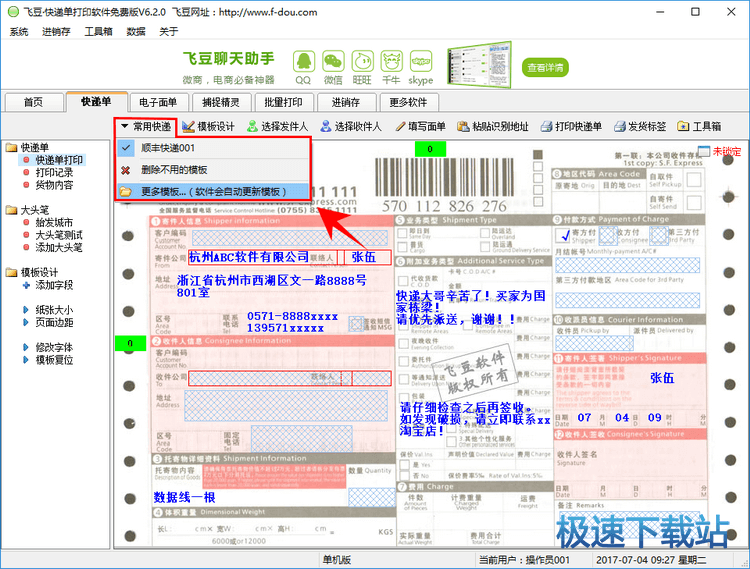Image resolution: width=750 pixels, height=569 pixels.
Task: Tick the 委托件 checkbox
Action: point(403,362)
